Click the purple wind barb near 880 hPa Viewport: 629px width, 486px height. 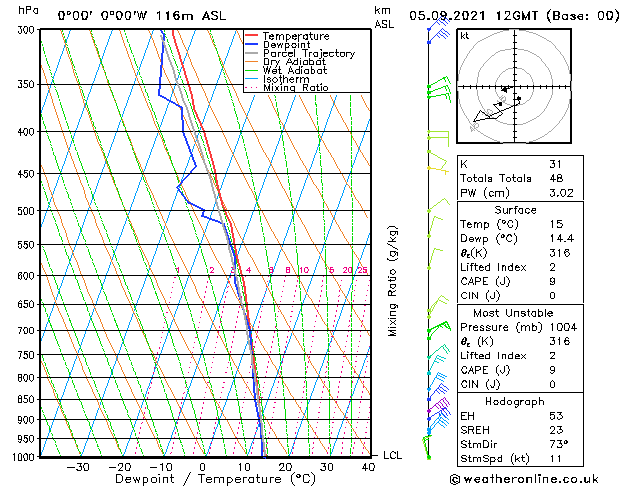(x=438, y=405)
